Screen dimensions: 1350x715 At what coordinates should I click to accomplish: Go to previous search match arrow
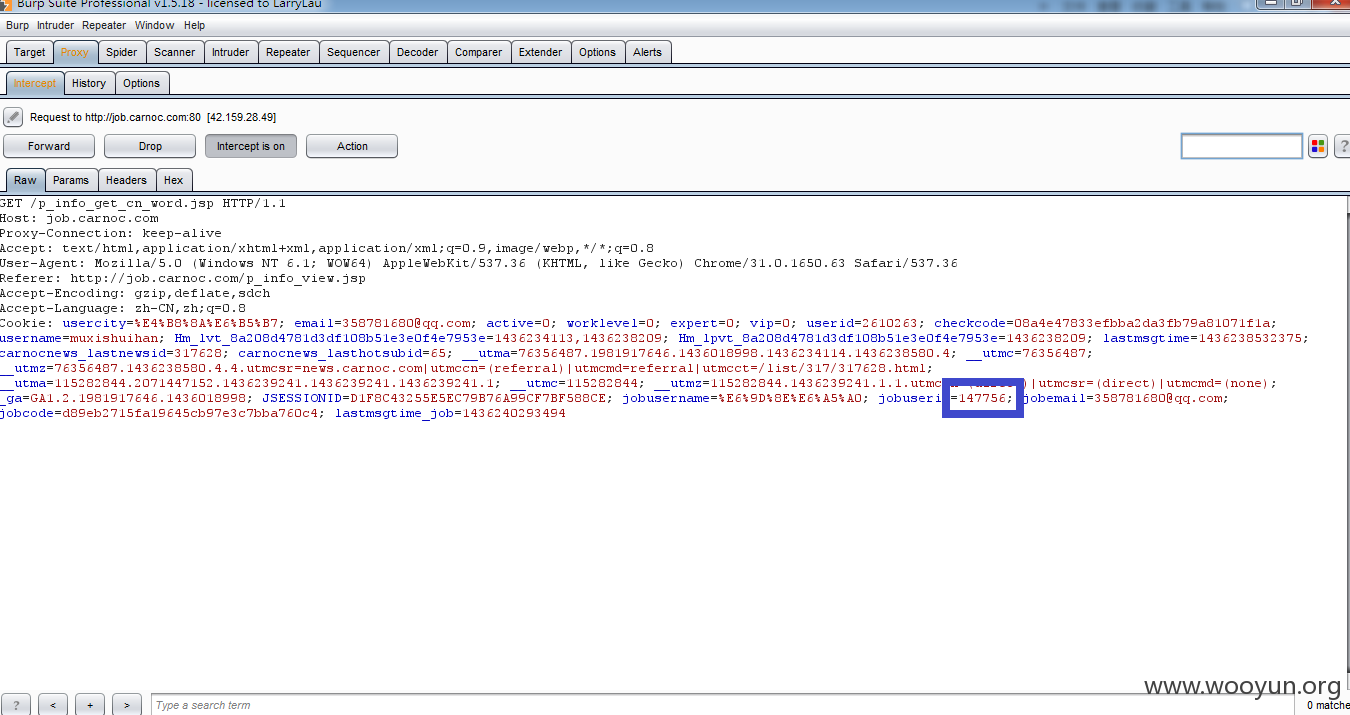pyautogui.click(x=53, y=705)
